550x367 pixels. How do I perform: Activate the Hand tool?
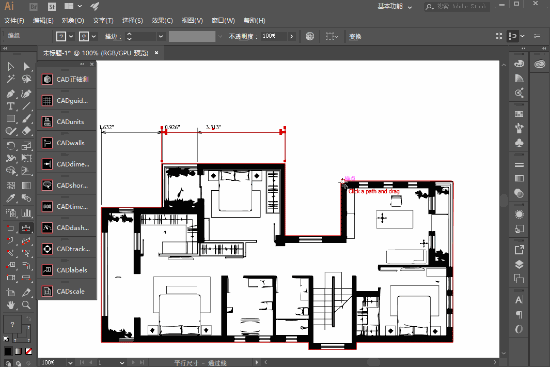click(x=10, y=305)
